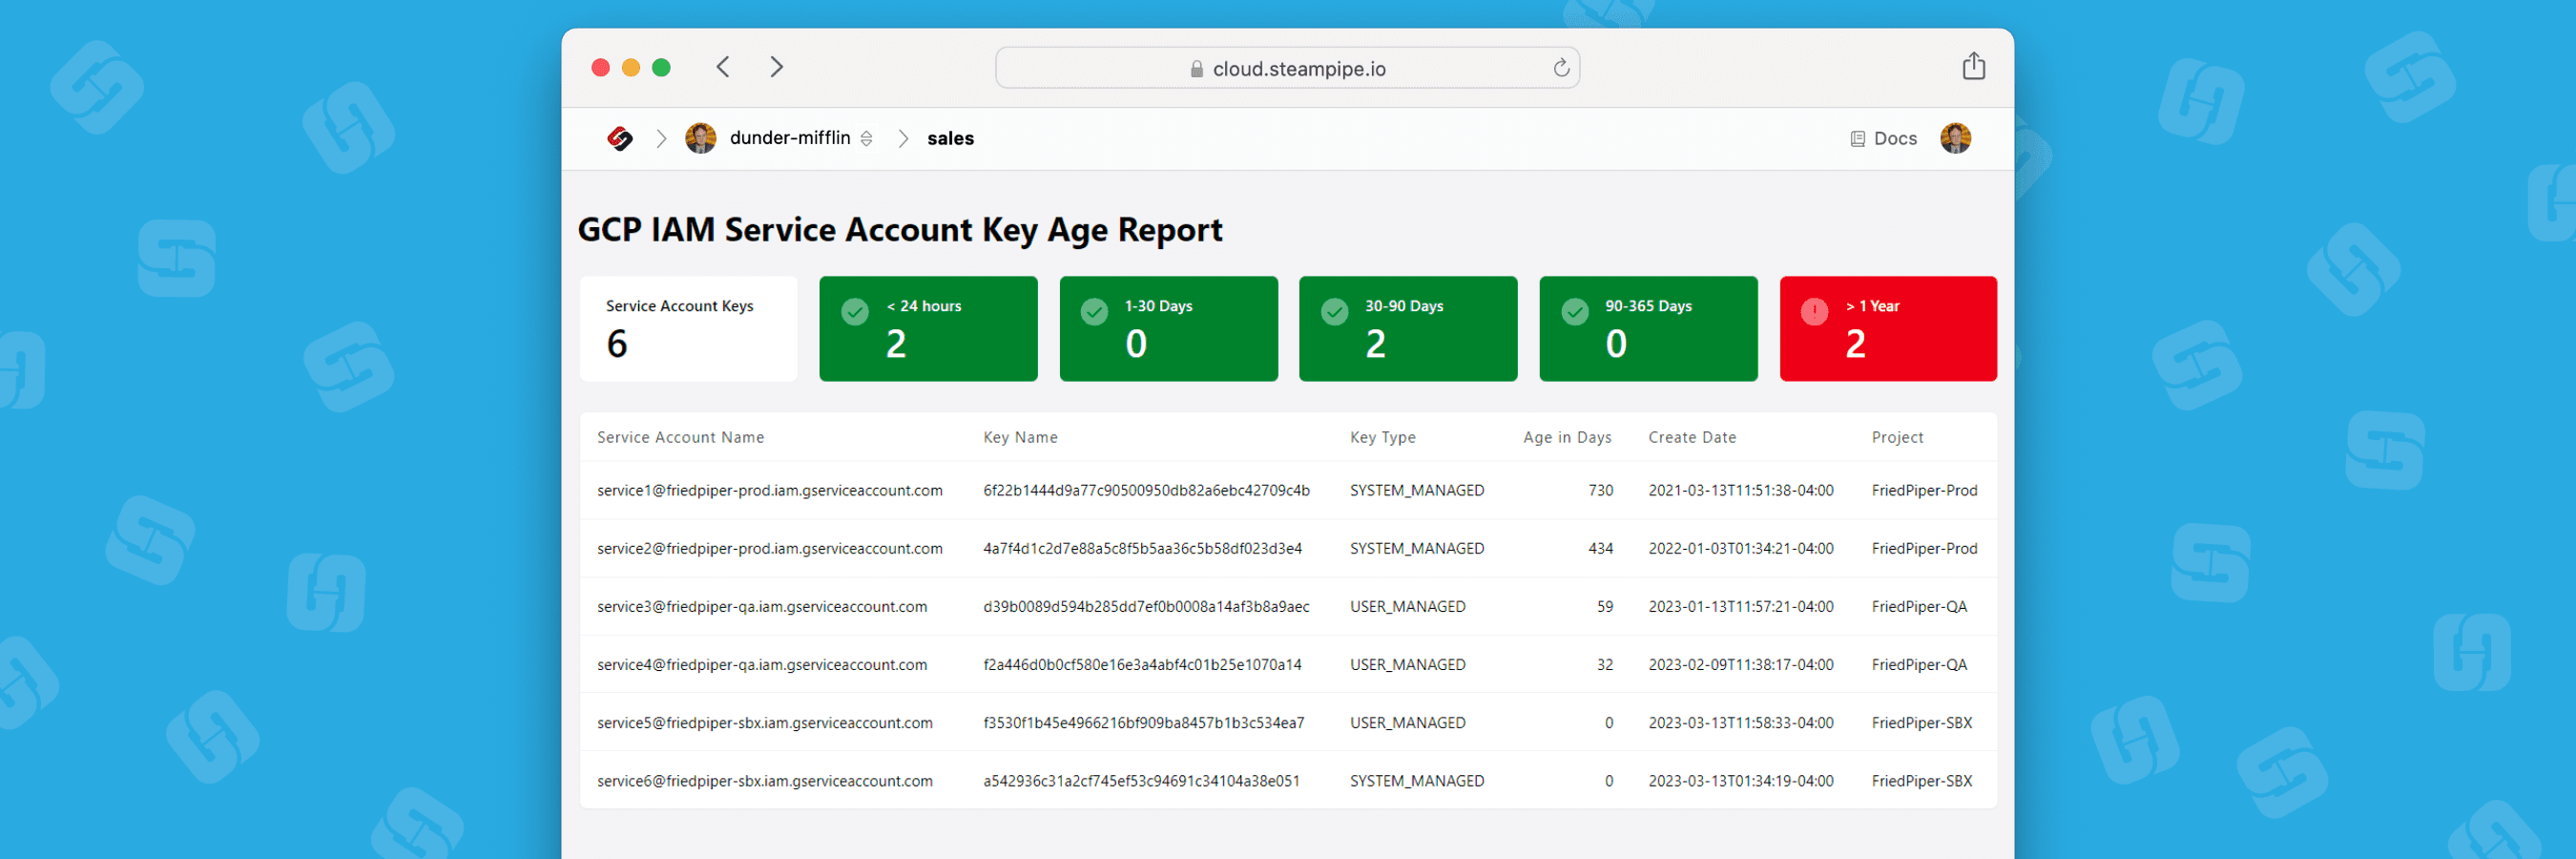
Task: Select the > 1 Year red card
Action: coord(1888,329)
